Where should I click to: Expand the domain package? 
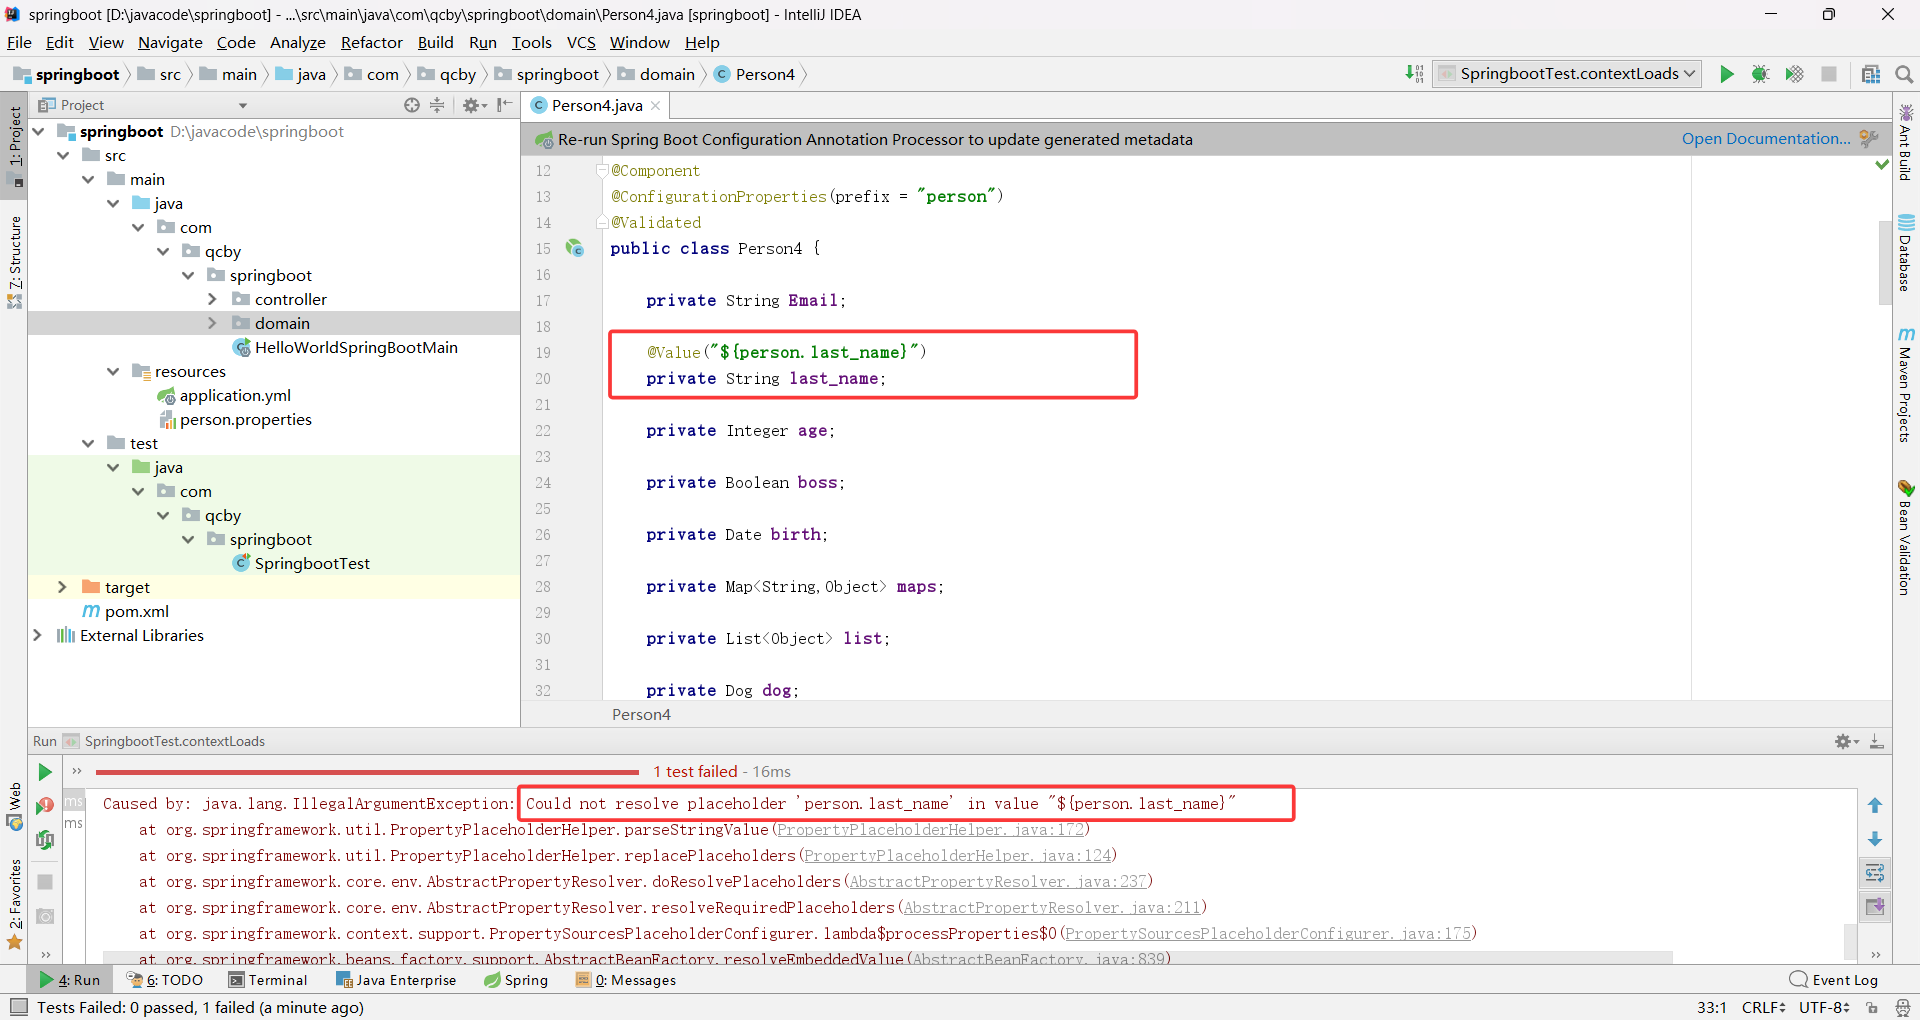(212, 323)
